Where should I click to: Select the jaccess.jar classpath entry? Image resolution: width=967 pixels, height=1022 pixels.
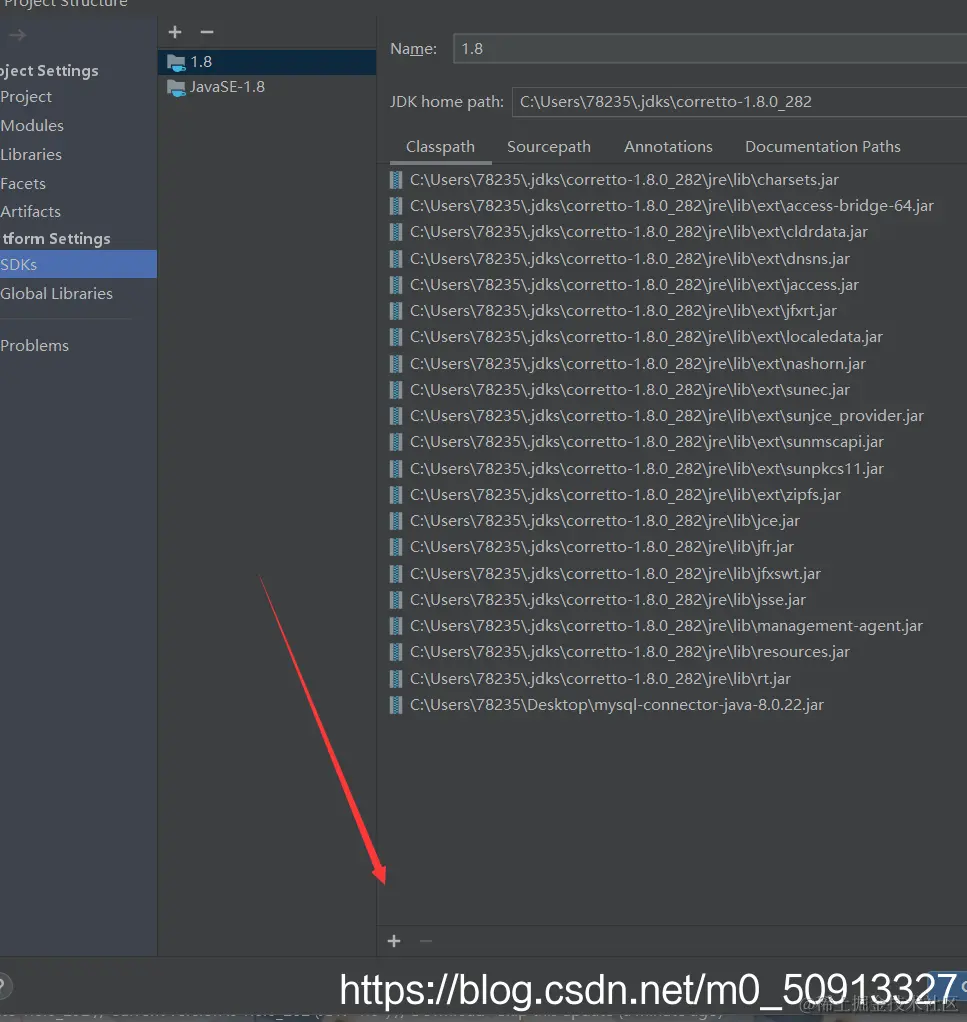point(634,285)
